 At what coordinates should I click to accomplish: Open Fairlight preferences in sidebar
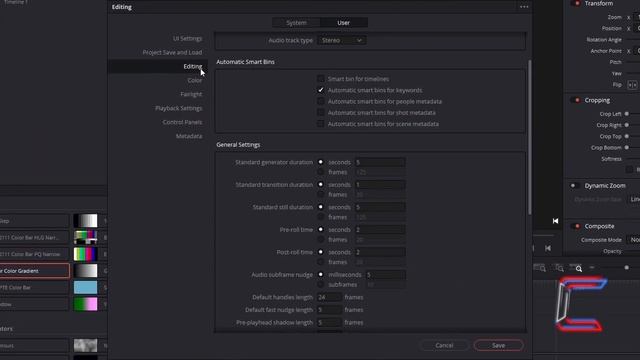pyautogui.click(x=191, y=94)
